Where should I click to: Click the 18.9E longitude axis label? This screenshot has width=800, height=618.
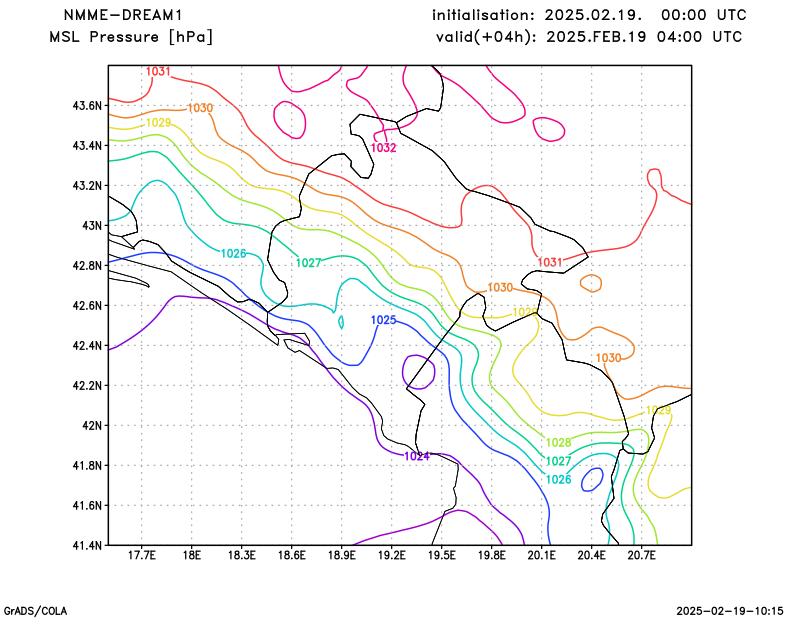tap(341, 556)
